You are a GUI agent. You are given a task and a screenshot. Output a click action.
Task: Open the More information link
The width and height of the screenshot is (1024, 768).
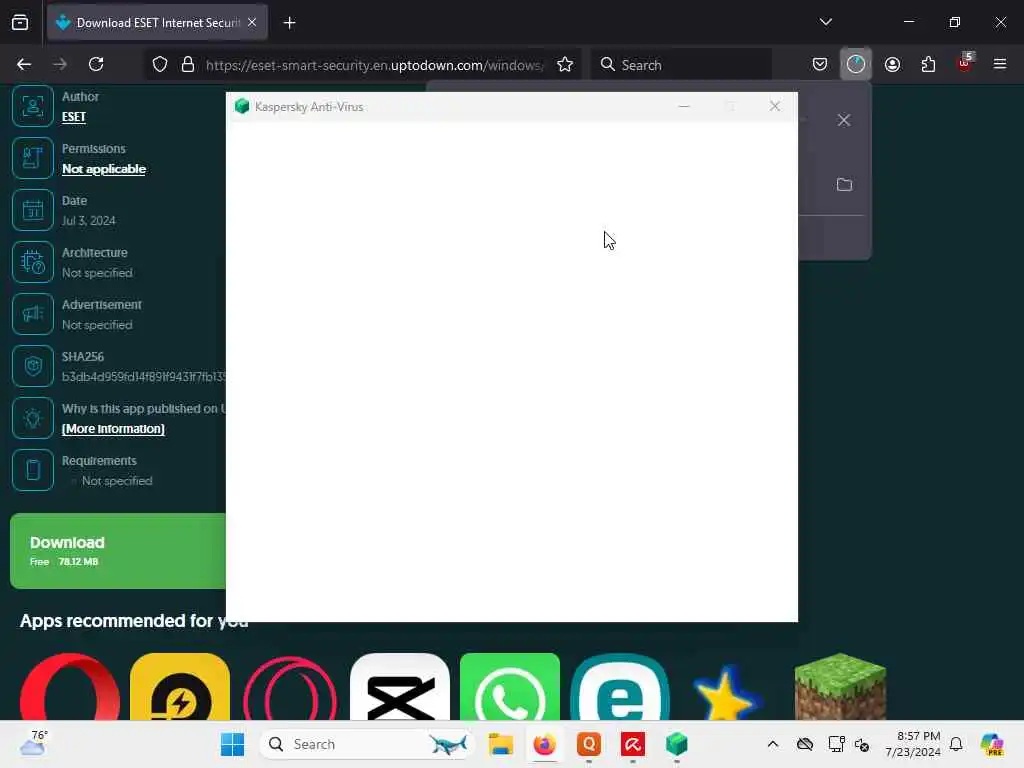point(113,429)
